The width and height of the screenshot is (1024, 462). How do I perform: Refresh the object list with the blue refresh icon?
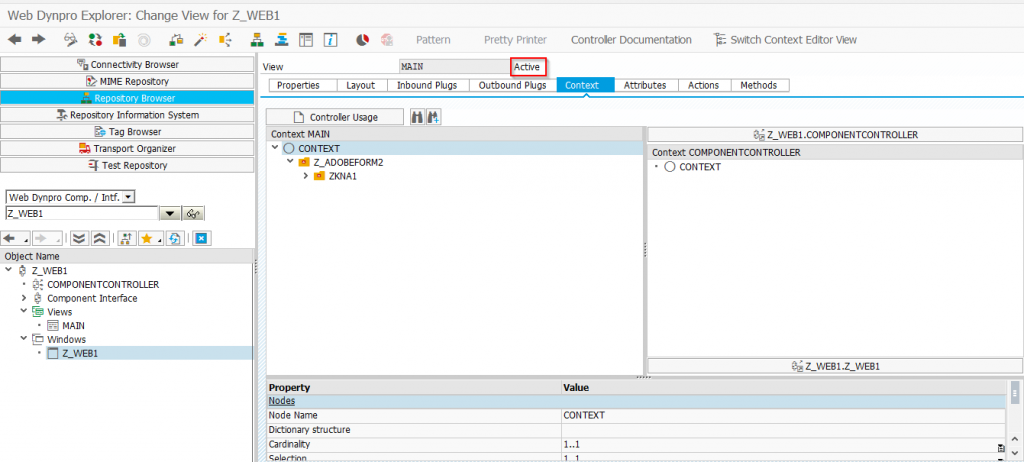click(174, 239)
